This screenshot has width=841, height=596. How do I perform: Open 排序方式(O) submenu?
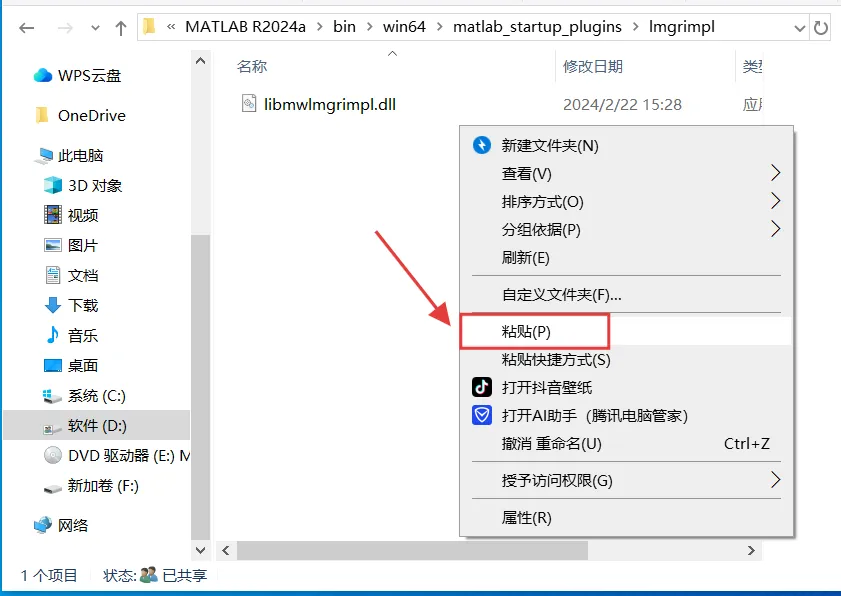626,201
